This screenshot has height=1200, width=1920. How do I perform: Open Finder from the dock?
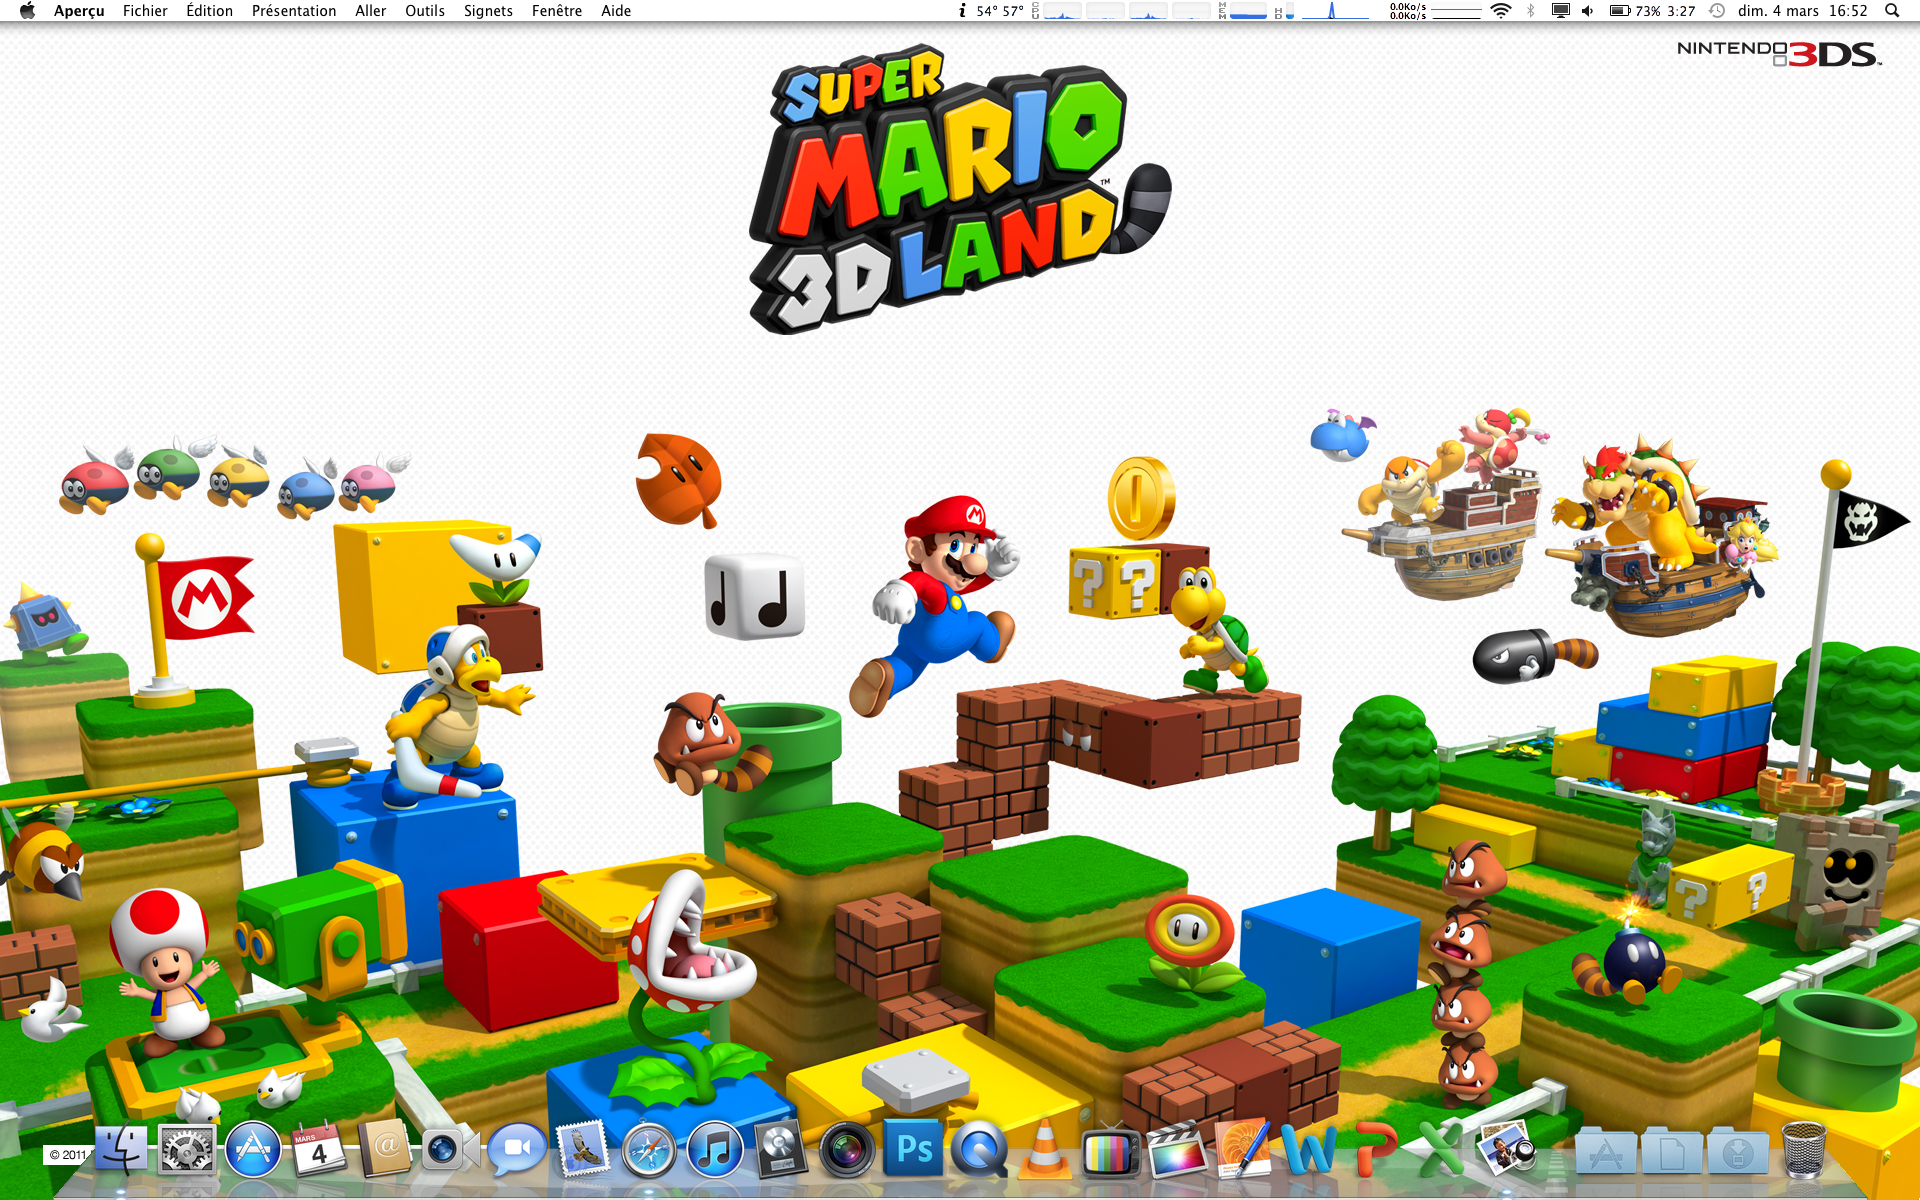[121, 1148]
